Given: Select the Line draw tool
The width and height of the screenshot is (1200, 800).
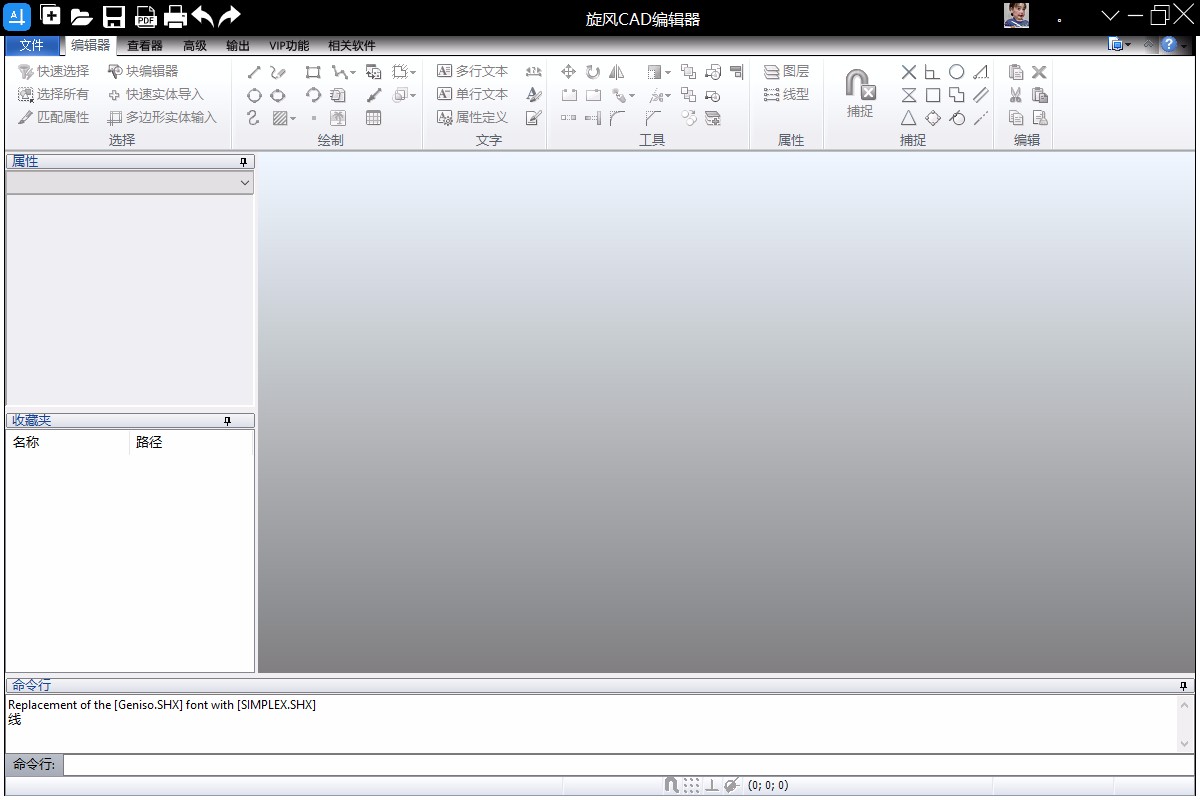Looking at the screenshot, I should coord(254,72).
